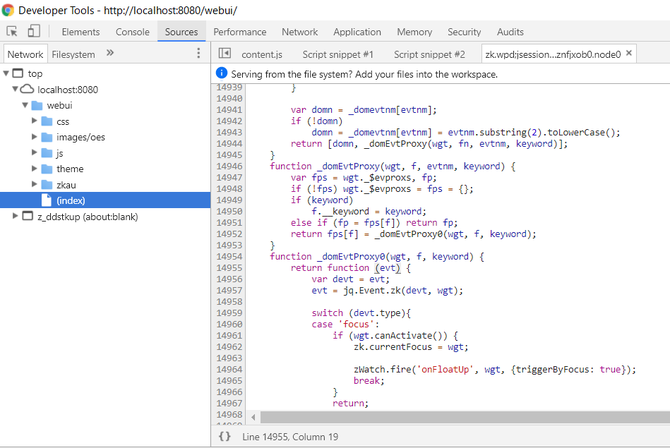
Task: Click the _domEvtProxy0 function name on line 14954
Action: 351,256
